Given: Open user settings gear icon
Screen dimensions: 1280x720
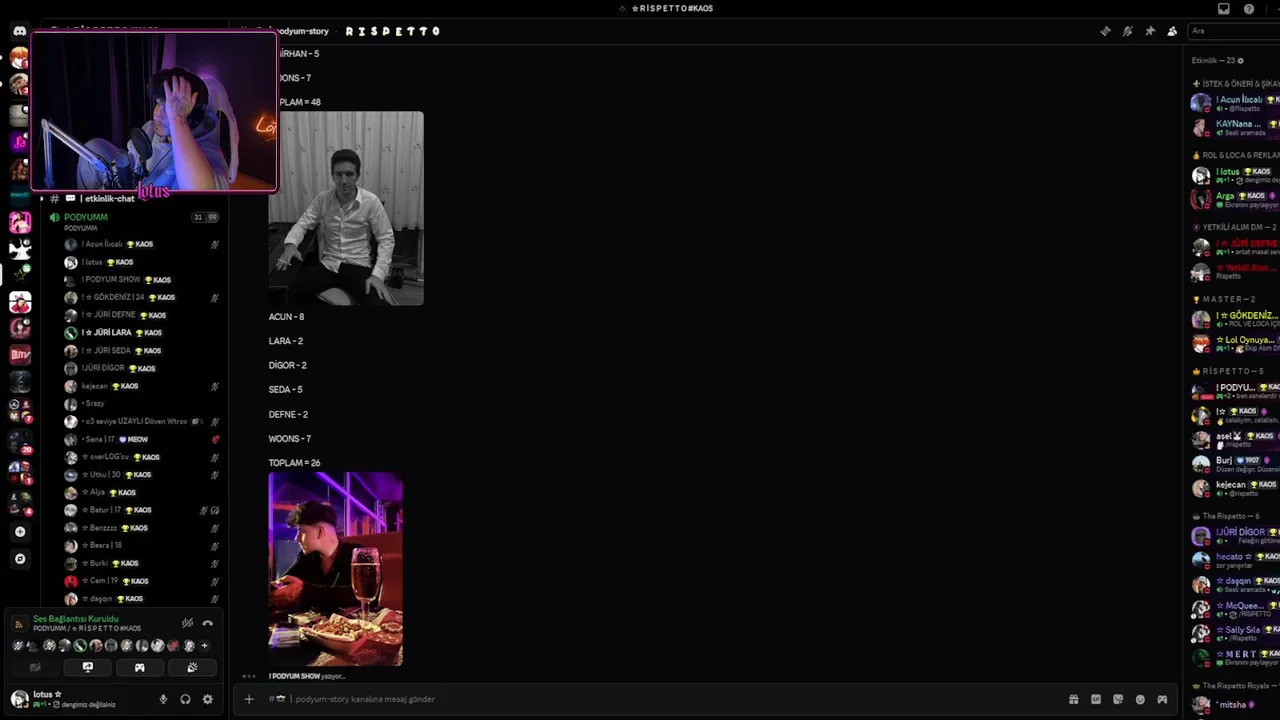Looking at the screenshot, I should pos(208,699).
